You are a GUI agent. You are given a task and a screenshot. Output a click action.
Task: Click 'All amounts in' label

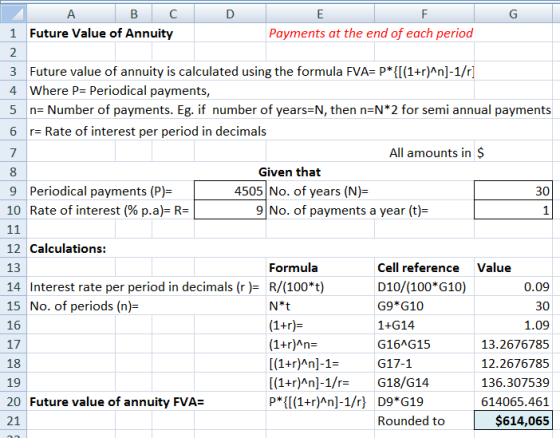point(430,153)
